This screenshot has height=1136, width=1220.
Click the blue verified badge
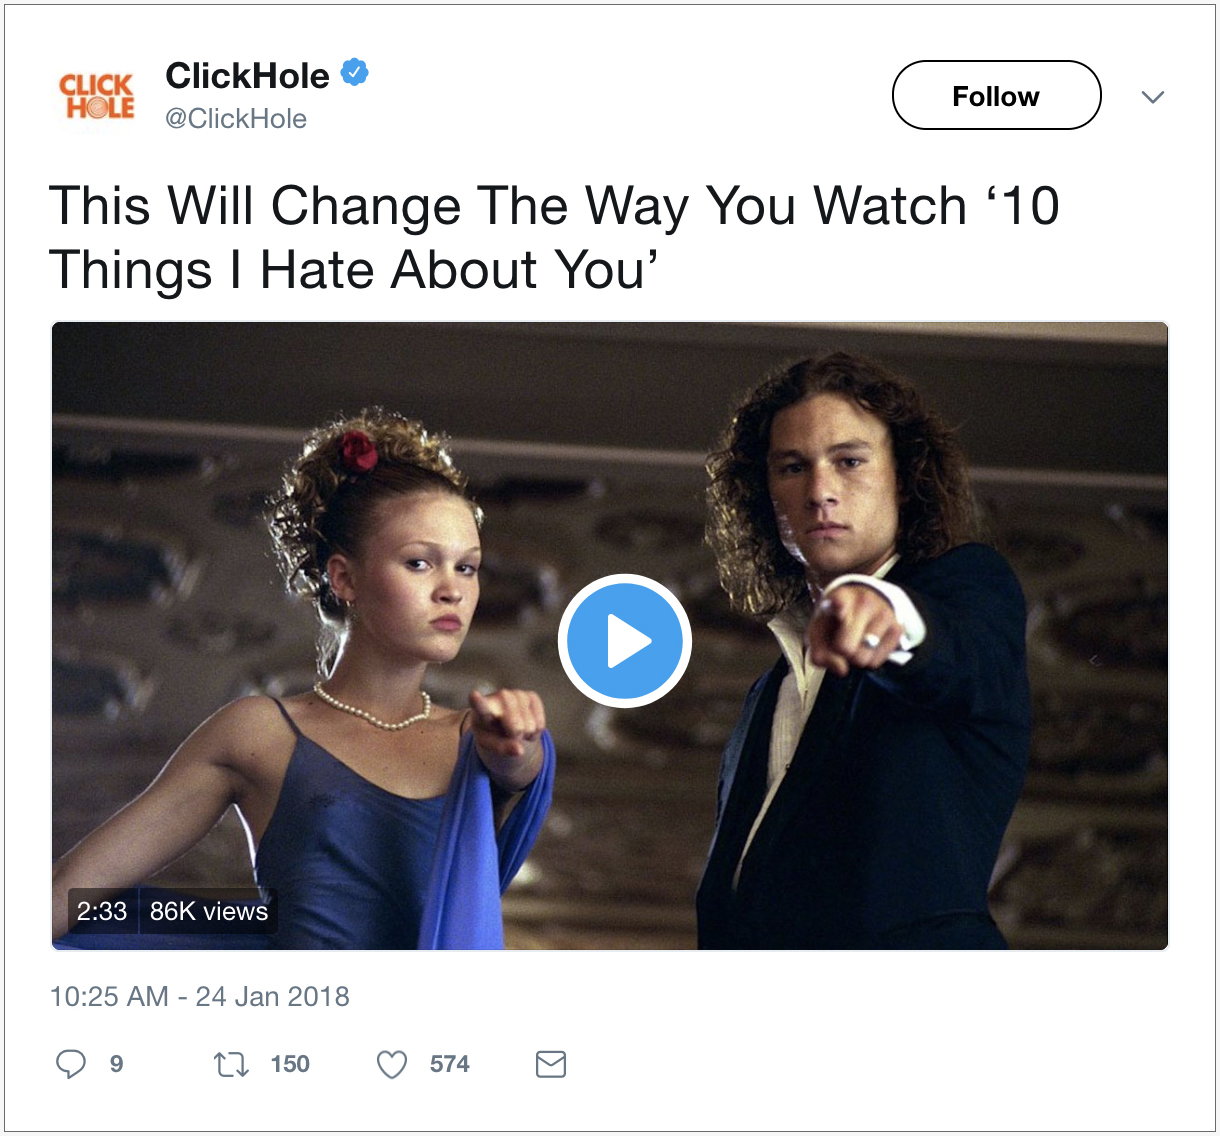click(355, 73)
